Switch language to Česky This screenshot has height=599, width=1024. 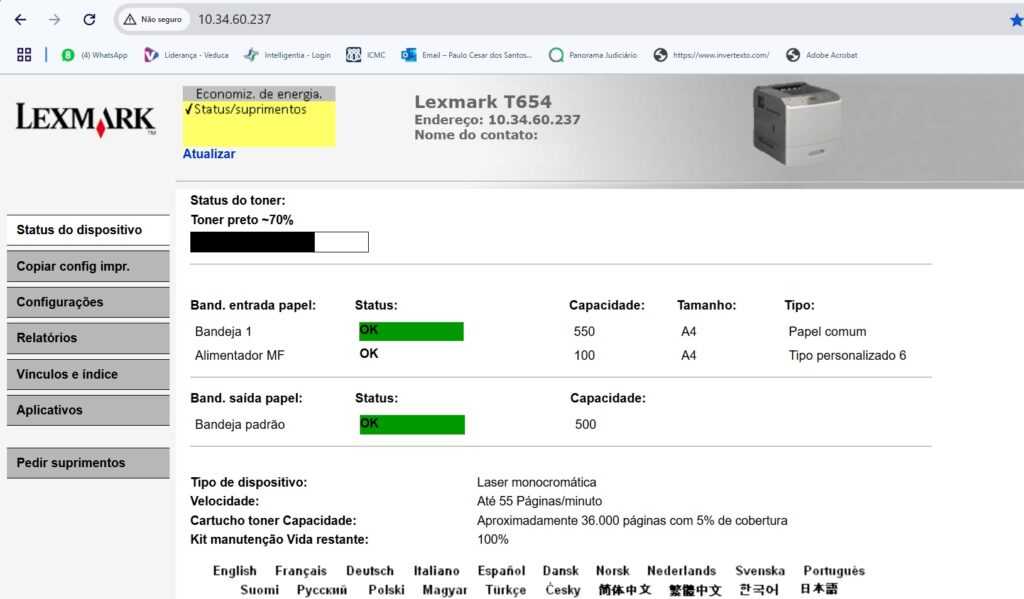(563, 590)
